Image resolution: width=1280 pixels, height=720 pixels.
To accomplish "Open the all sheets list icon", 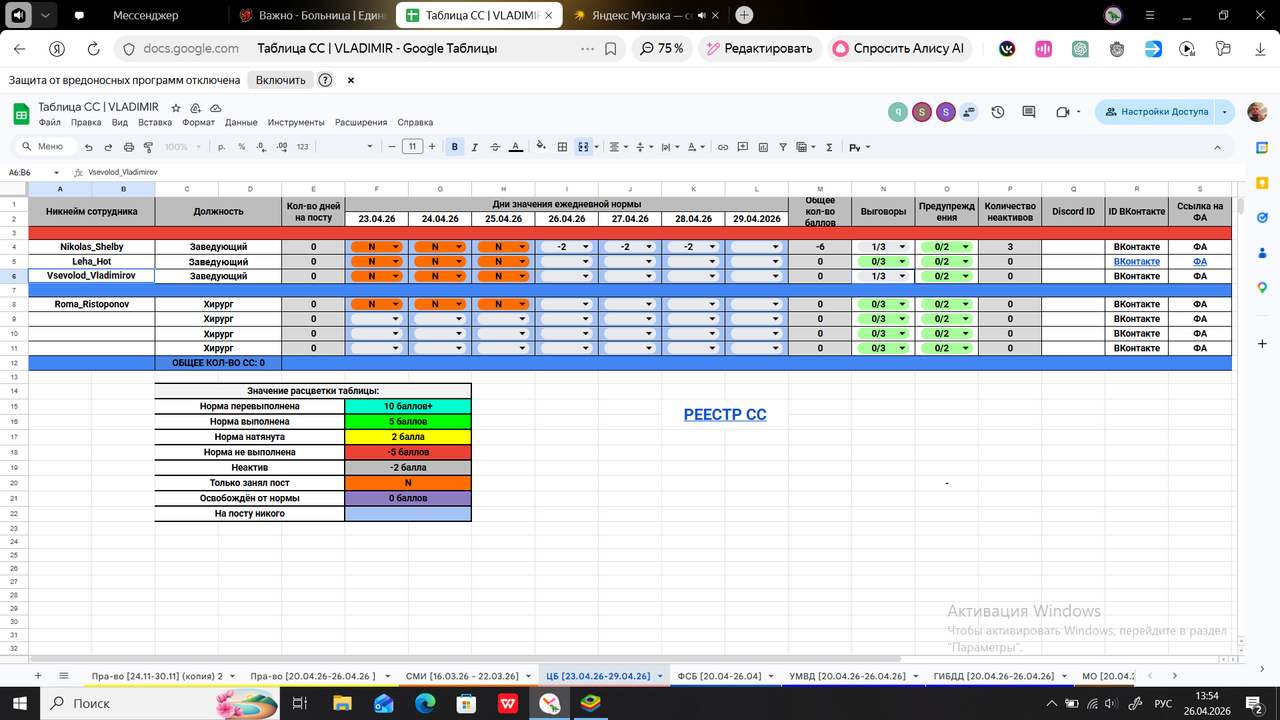I will pos(64,676).
